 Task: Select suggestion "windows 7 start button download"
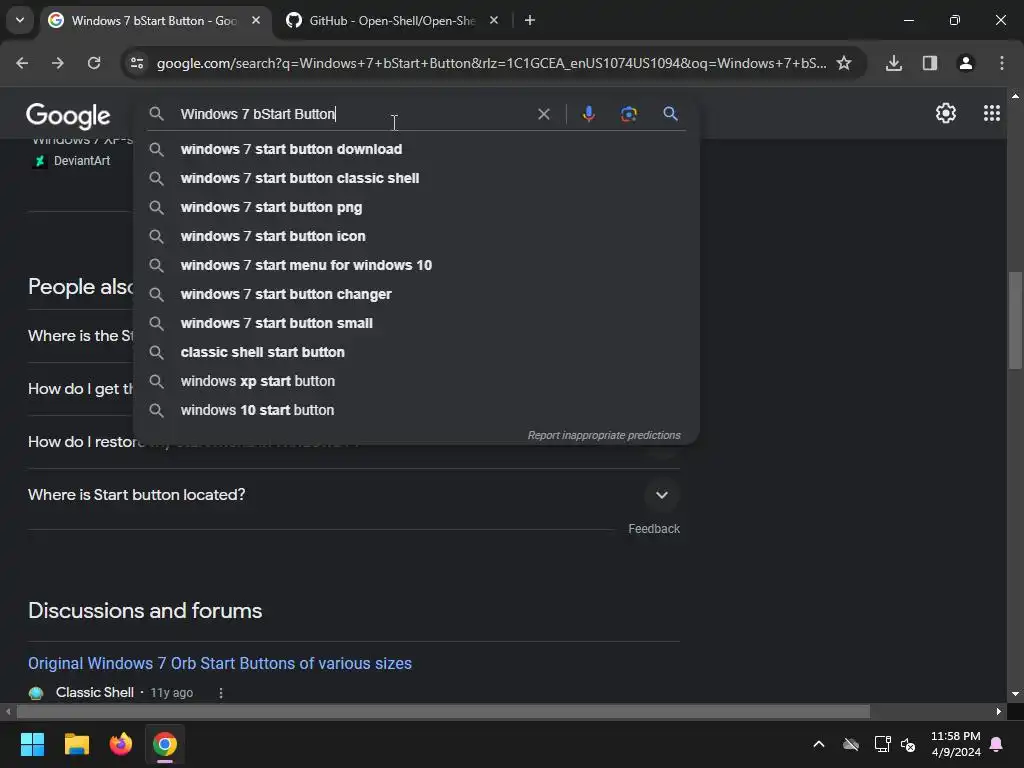coord(416,149)
